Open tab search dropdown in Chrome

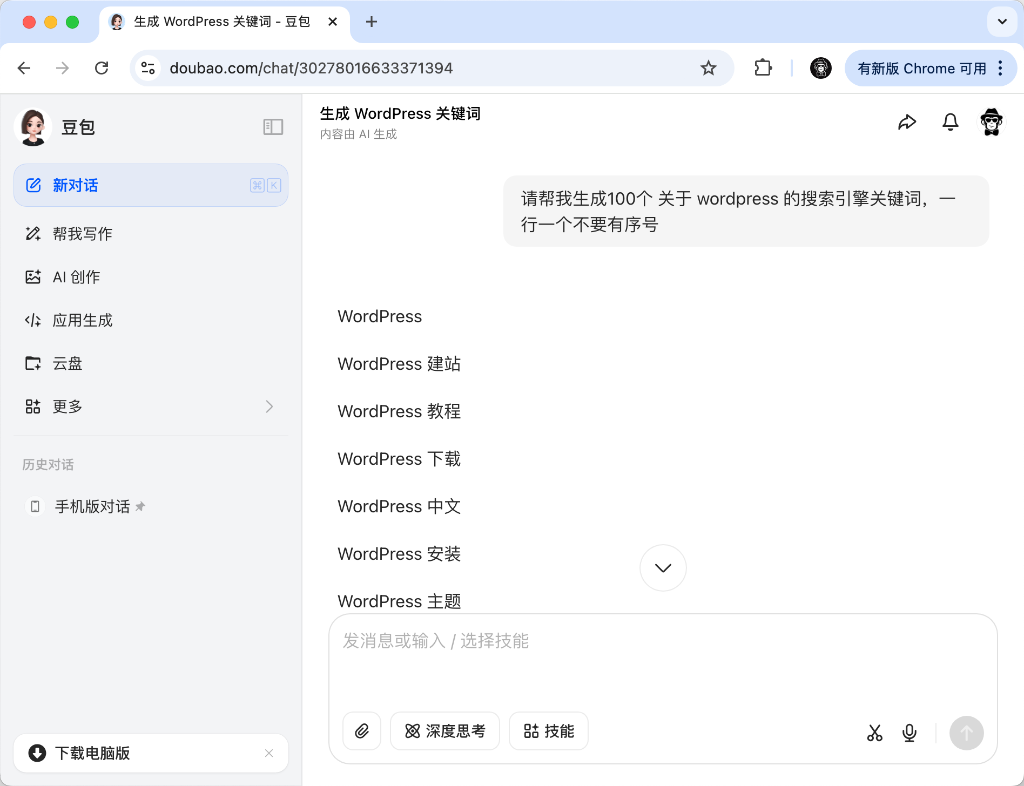(1002, 21)
